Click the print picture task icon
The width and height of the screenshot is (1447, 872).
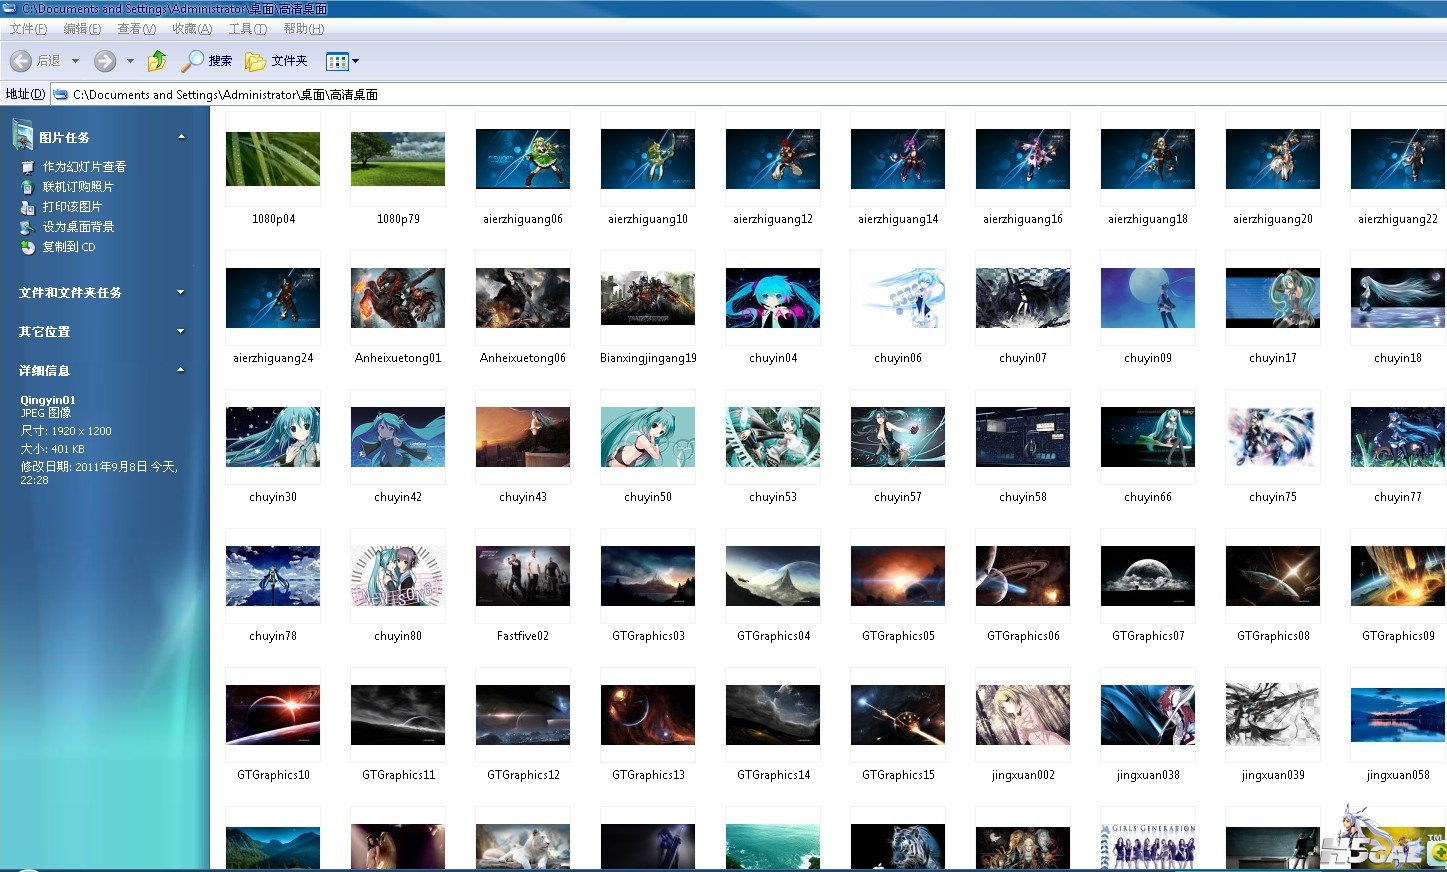[28, 207]
